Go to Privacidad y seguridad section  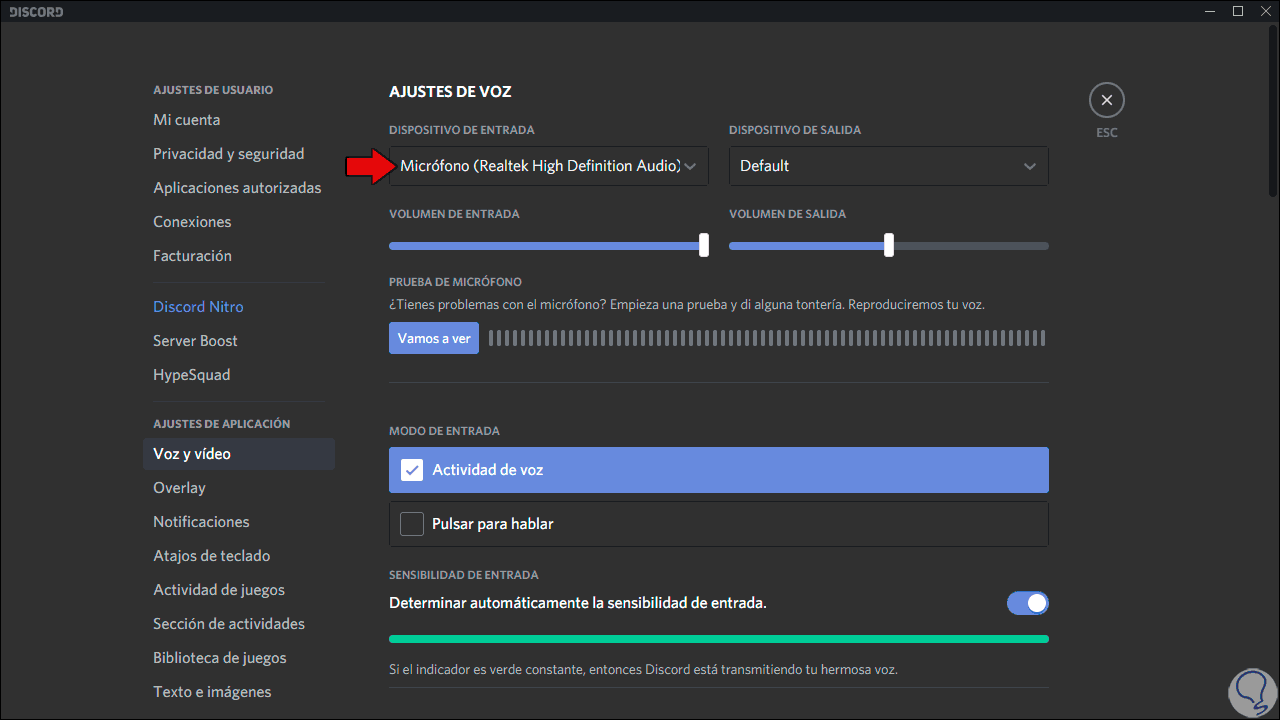click(228, 154)
